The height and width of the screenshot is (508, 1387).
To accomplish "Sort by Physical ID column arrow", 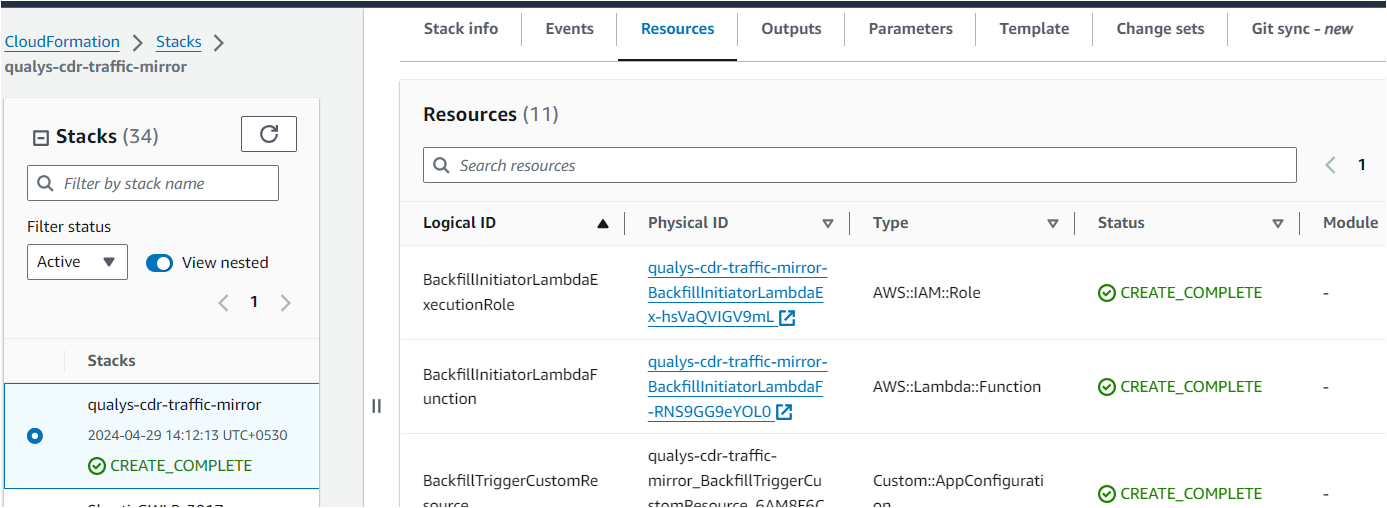I will (827, 224).
